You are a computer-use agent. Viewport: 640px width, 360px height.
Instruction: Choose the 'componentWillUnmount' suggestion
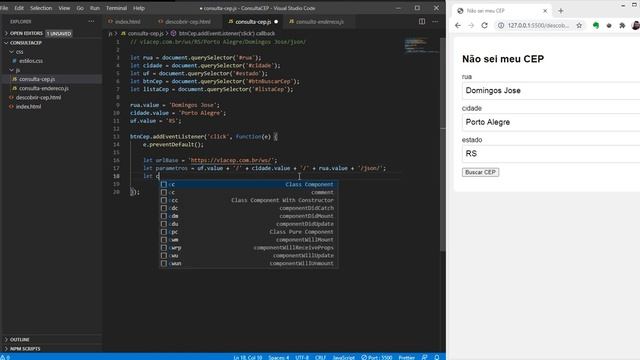point(249,263)
